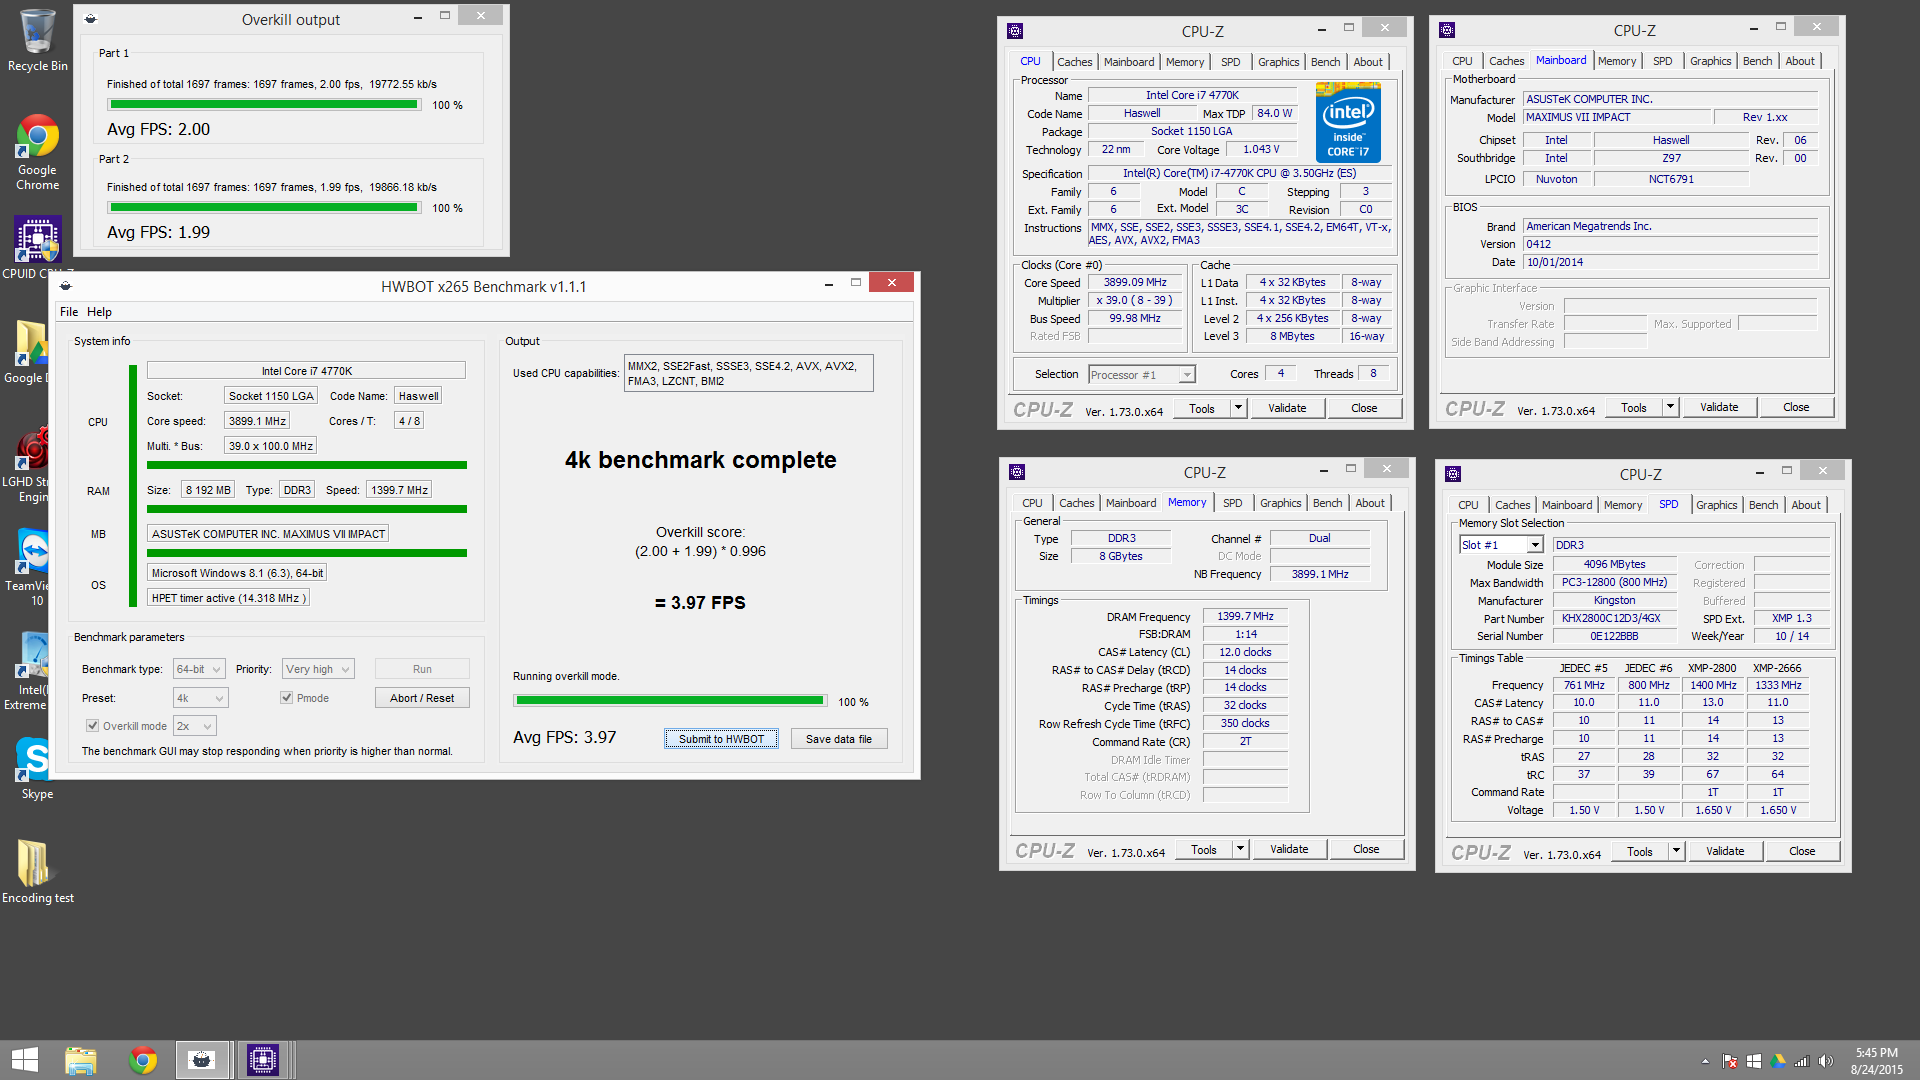The image size is (1920, 1080).
Task: Click the CPU-Z window icon in the CPU tab window
Action: [1015, 31]
